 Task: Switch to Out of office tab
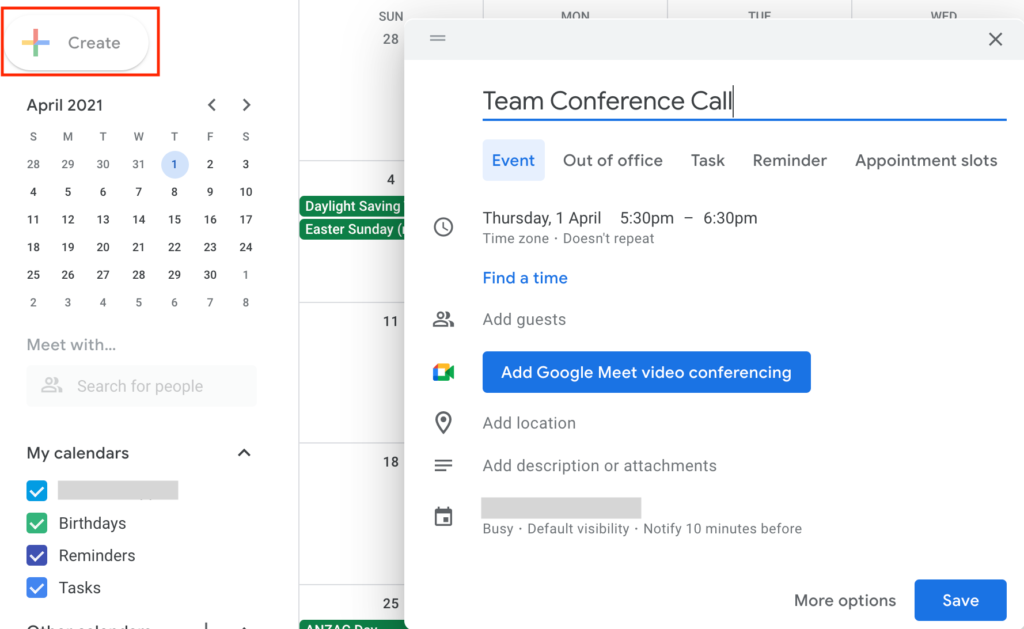(613, 160)
